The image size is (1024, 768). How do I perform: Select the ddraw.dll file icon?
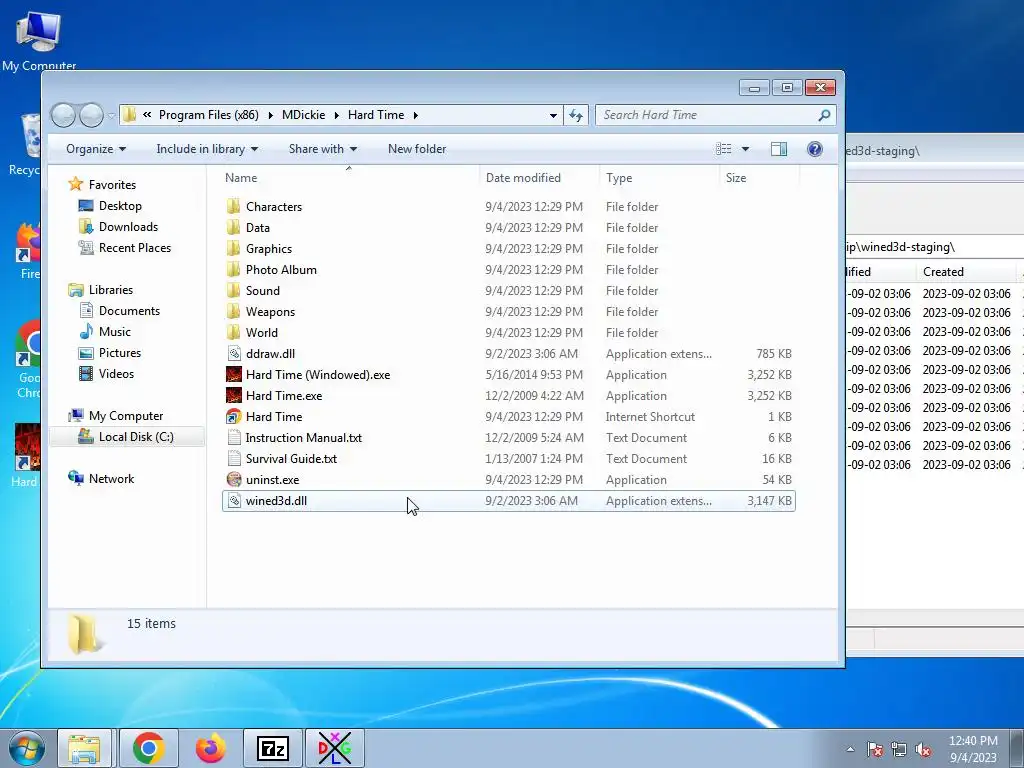click(234, 354)
